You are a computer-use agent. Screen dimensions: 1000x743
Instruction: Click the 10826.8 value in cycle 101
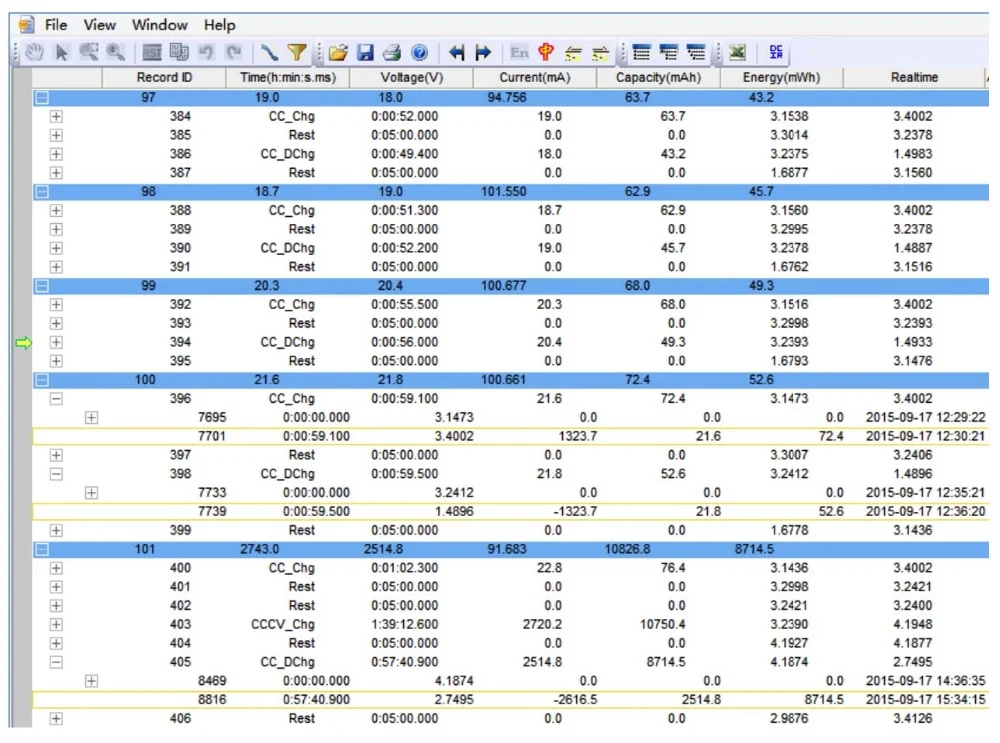[628, 549]
